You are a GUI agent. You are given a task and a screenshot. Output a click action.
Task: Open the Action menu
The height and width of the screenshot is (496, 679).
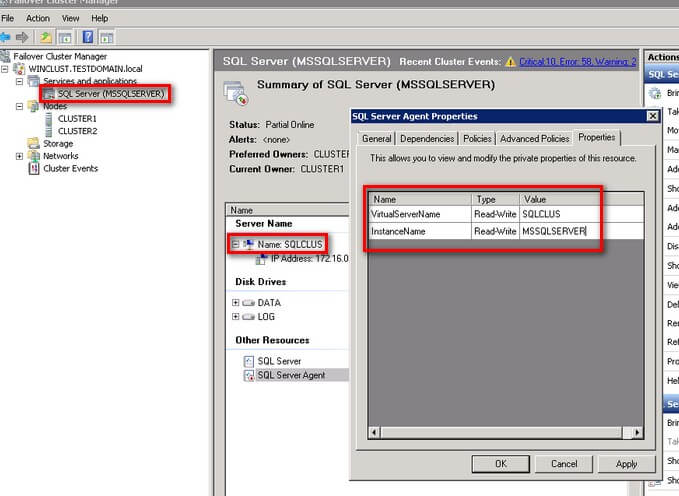[x=38, y=18]
